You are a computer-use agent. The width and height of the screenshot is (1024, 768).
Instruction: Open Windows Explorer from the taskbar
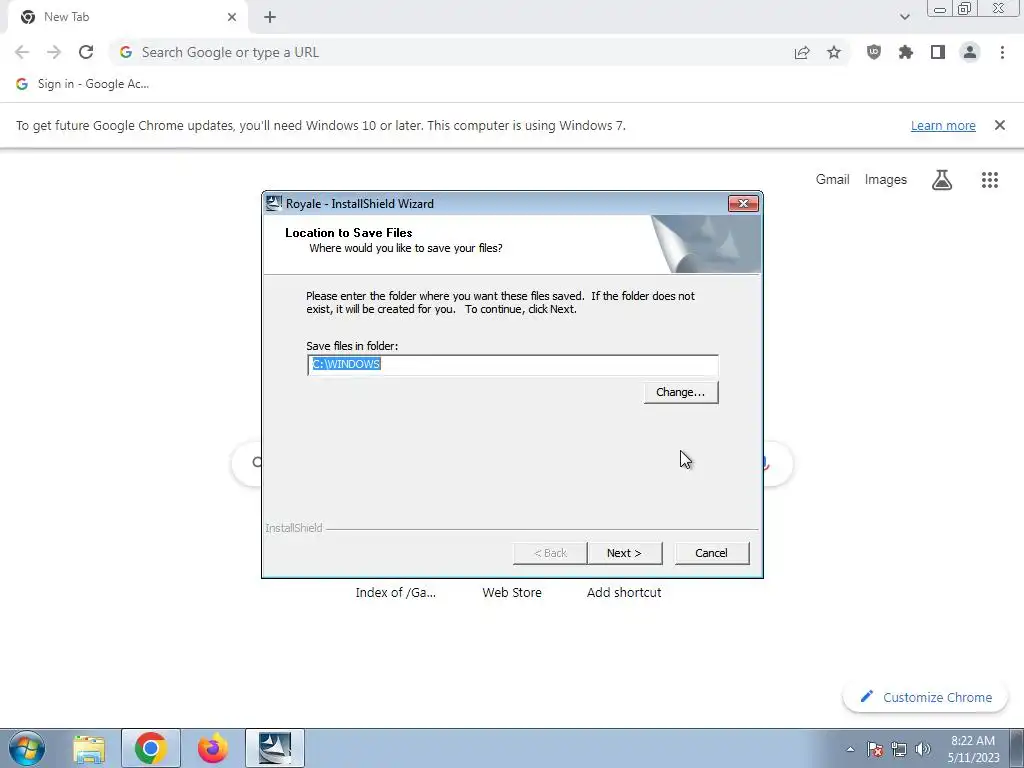[x=89, y=748]
